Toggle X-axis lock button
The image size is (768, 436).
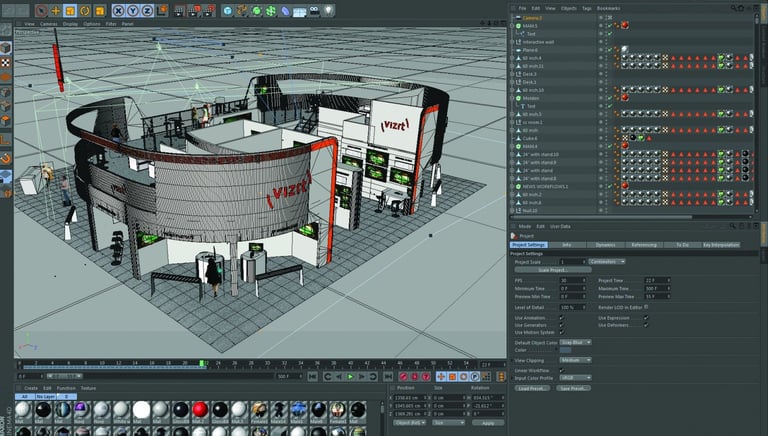tap(118, 10)
